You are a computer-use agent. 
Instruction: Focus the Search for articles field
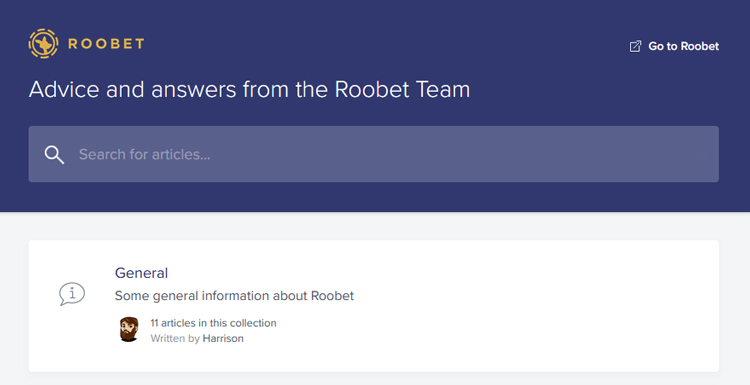[x=374, y=154]
